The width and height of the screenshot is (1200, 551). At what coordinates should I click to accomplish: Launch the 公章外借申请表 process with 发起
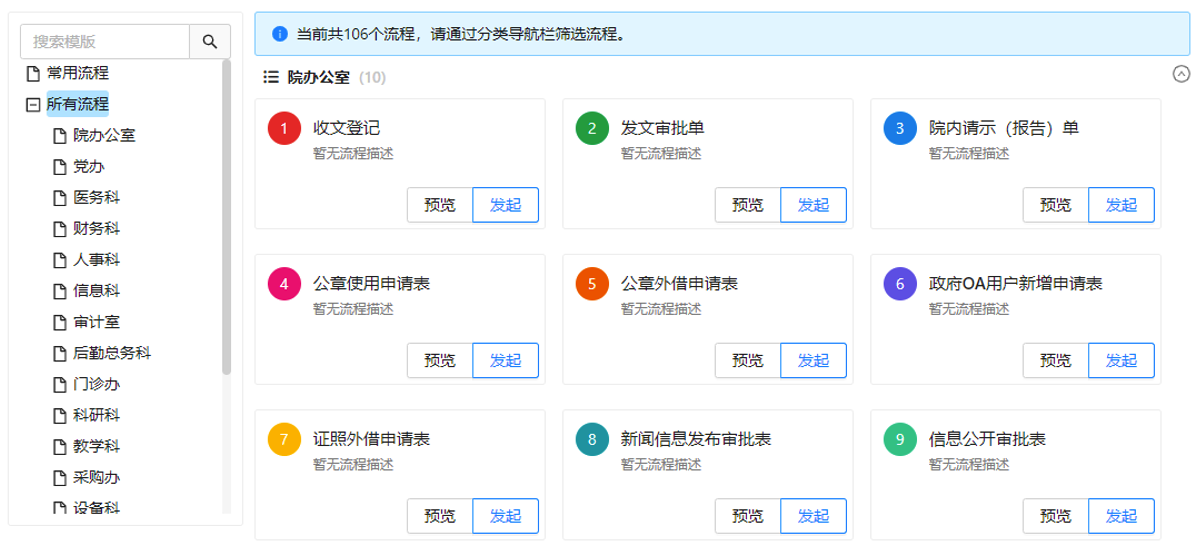(x=813, y=360)
